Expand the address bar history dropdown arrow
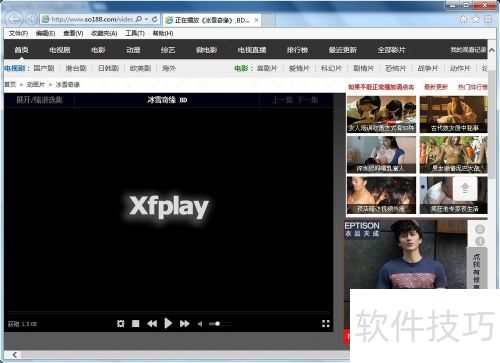 [146, 19]
